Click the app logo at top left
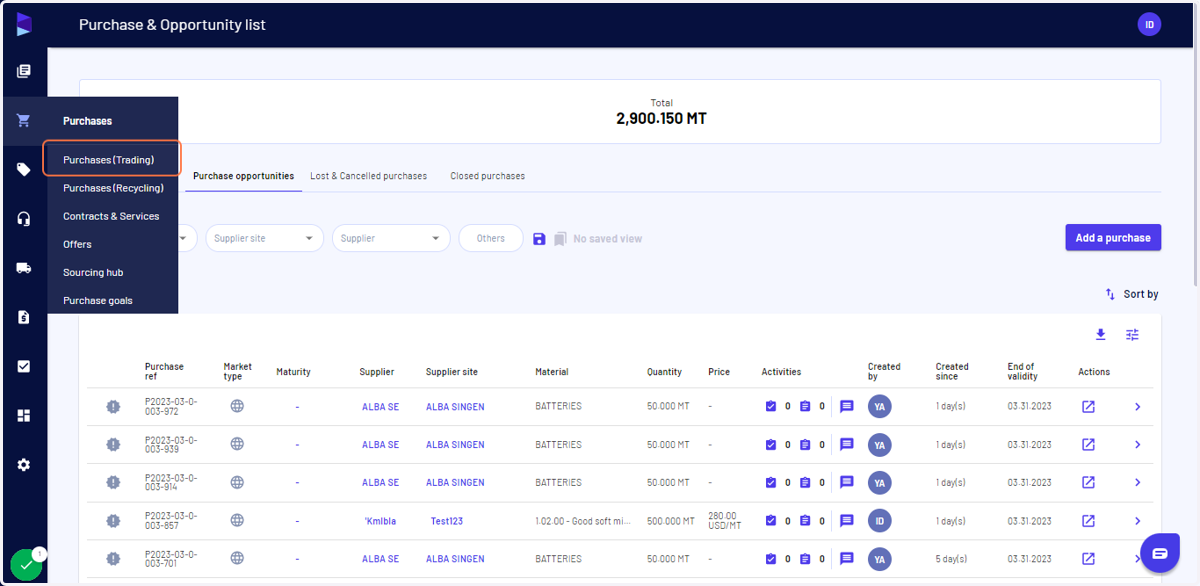1200x586 pixels. click(24, 24)
